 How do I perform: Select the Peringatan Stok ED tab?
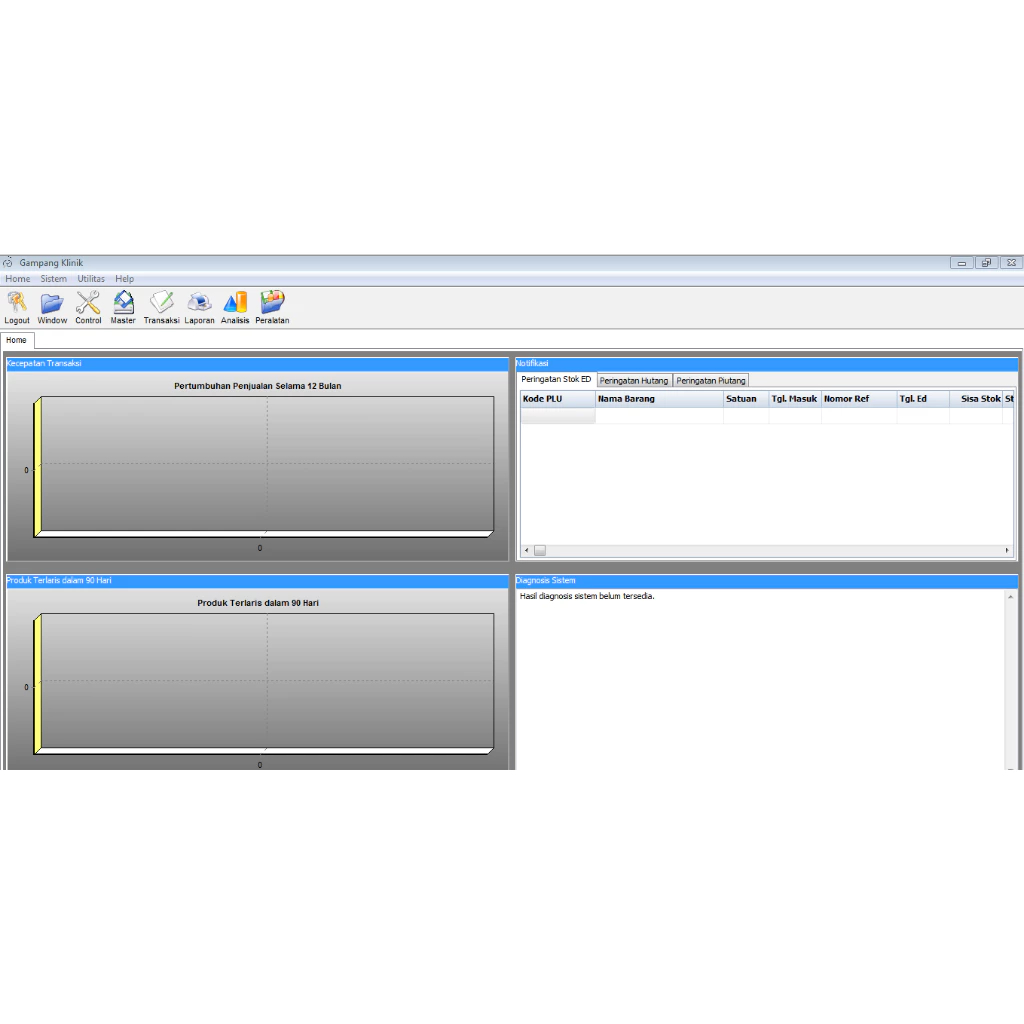(x=556, y=380)
